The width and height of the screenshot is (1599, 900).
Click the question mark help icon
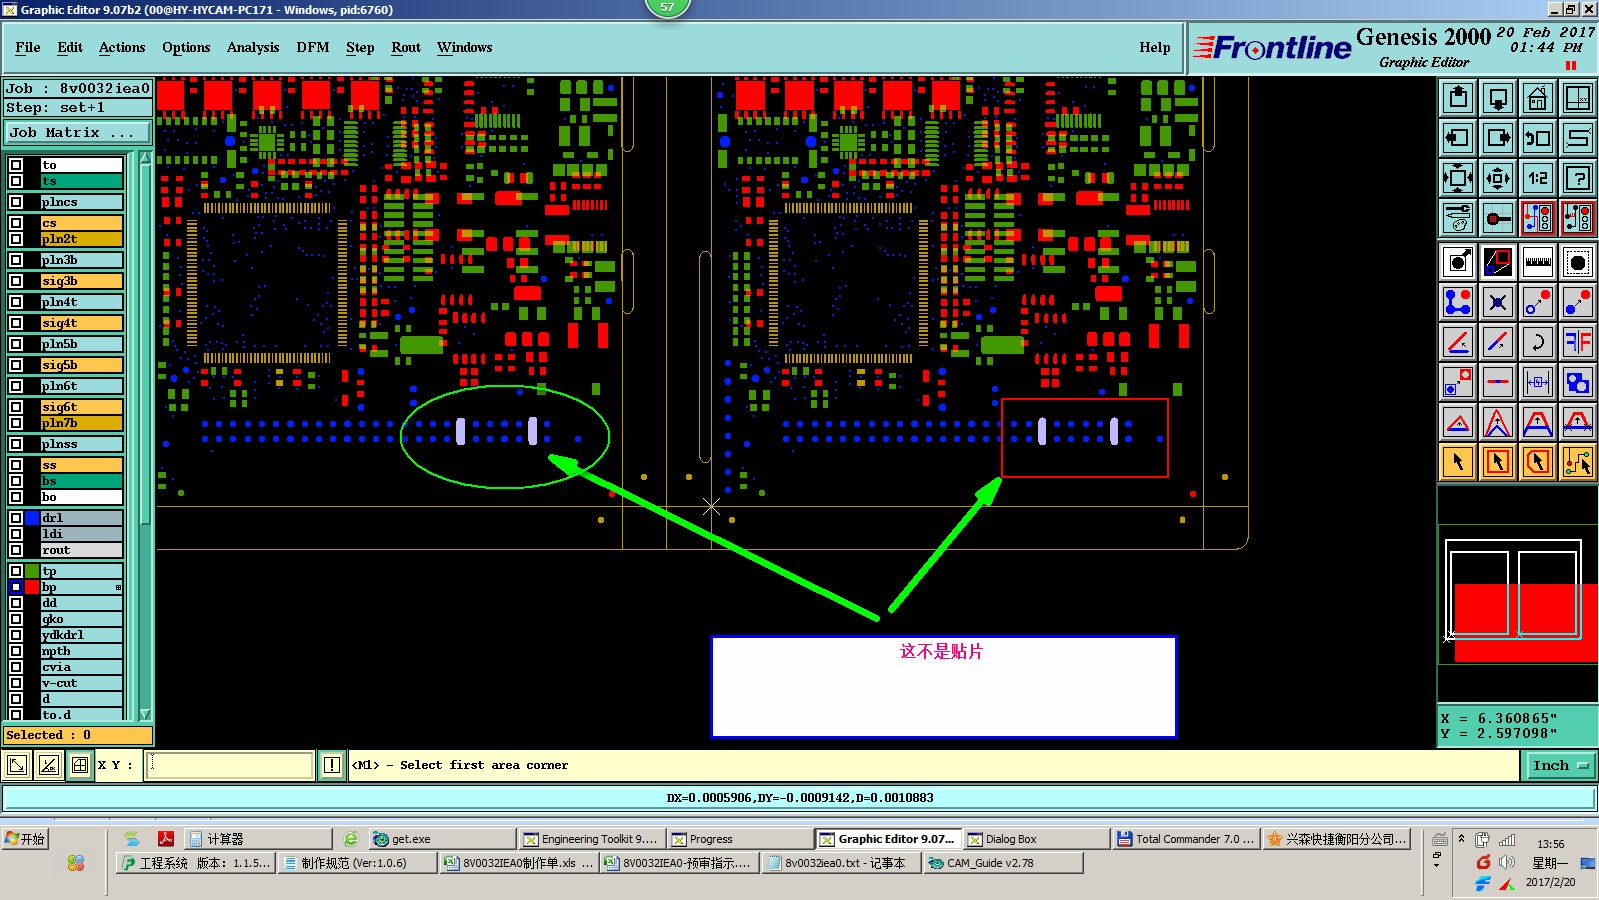click(x=1578, y=178)
